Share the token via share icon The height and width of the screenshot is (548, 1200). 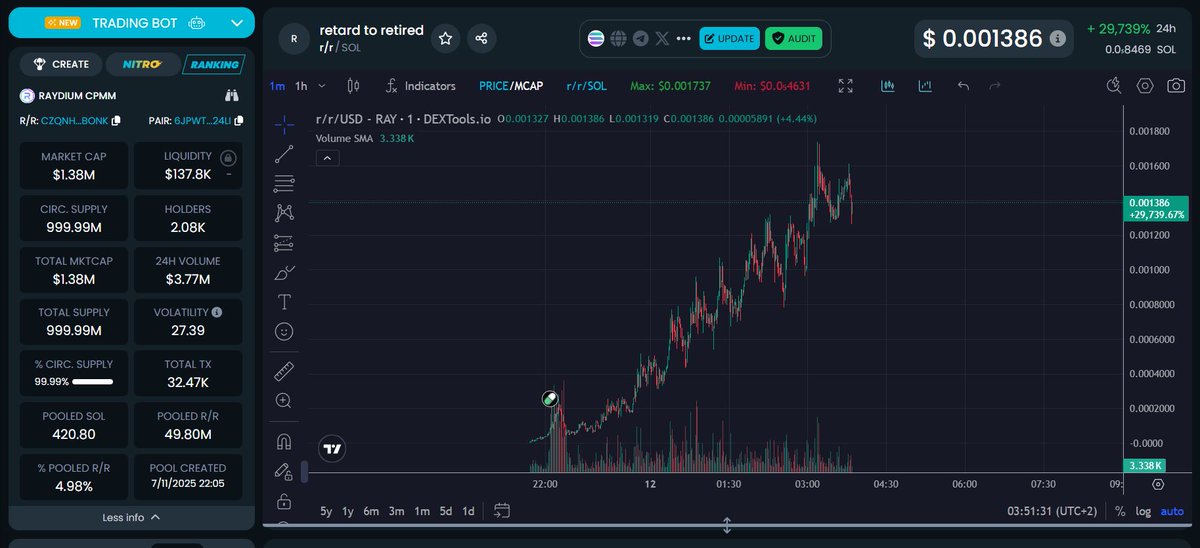point(482,38)
